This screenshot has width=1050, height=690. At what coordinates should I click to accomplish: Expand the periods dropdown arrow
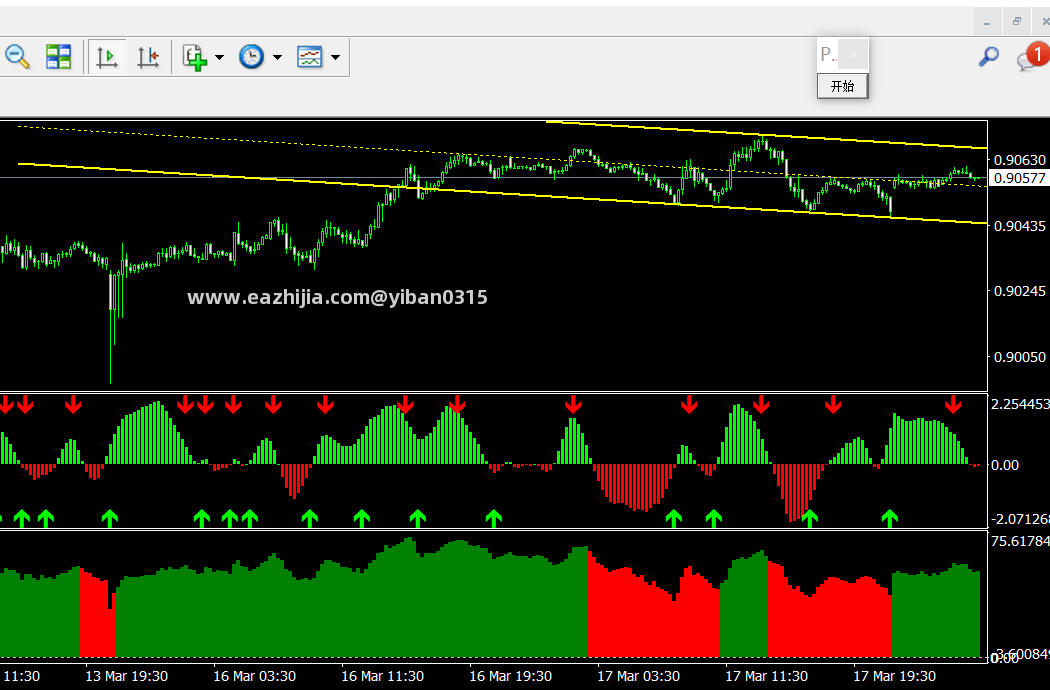277,58
